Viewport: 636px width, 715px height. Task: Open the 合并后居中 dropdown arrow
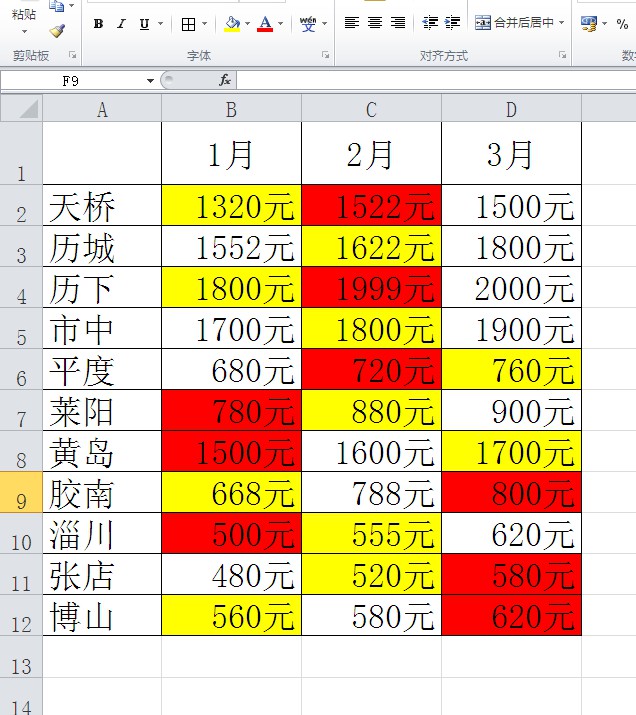tap(562, 22)
